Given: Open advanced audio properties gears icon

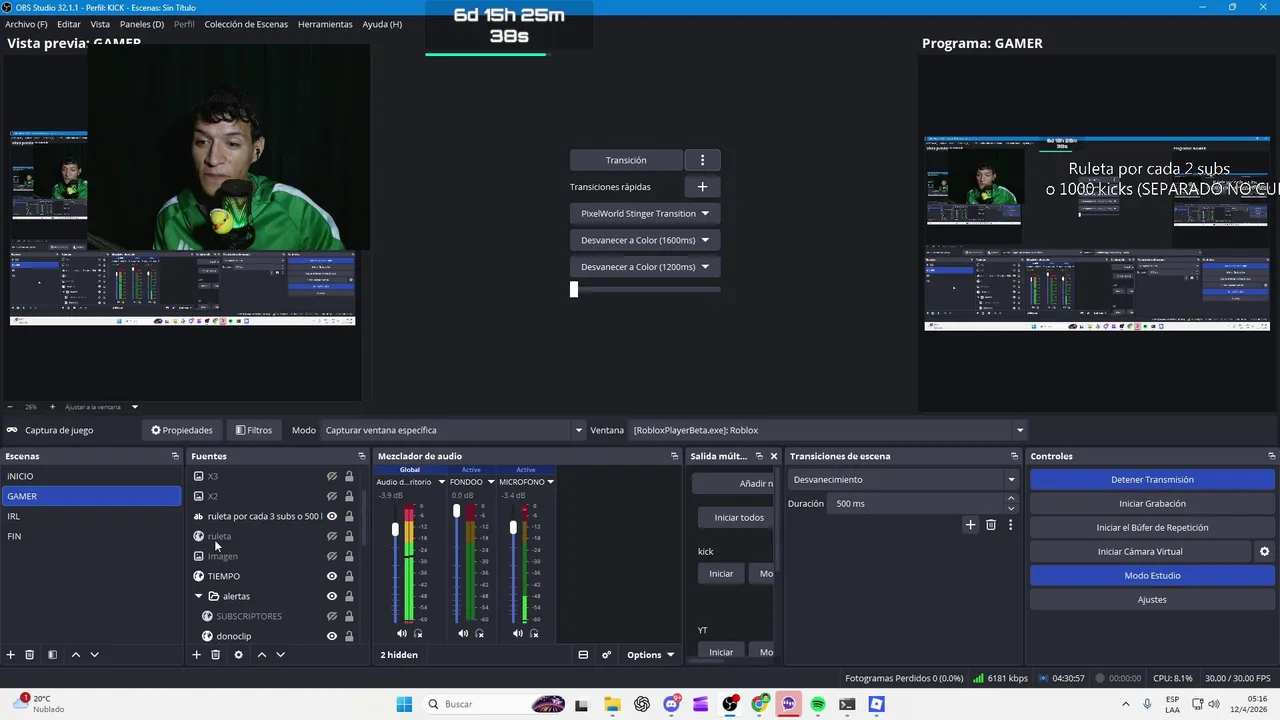Looking at the screenshot, I should pyautogui.click(x=606, y=655).
